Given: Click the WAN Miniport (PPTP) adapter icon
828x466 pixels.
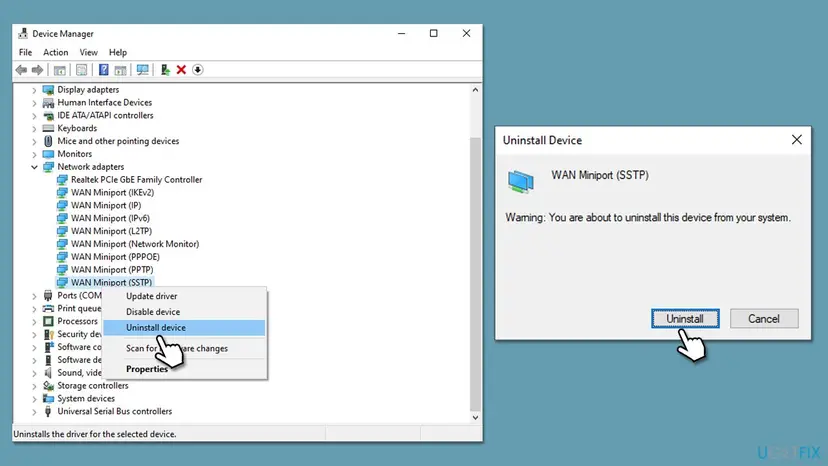Looking at the screenshot, I should click(62, 269).
